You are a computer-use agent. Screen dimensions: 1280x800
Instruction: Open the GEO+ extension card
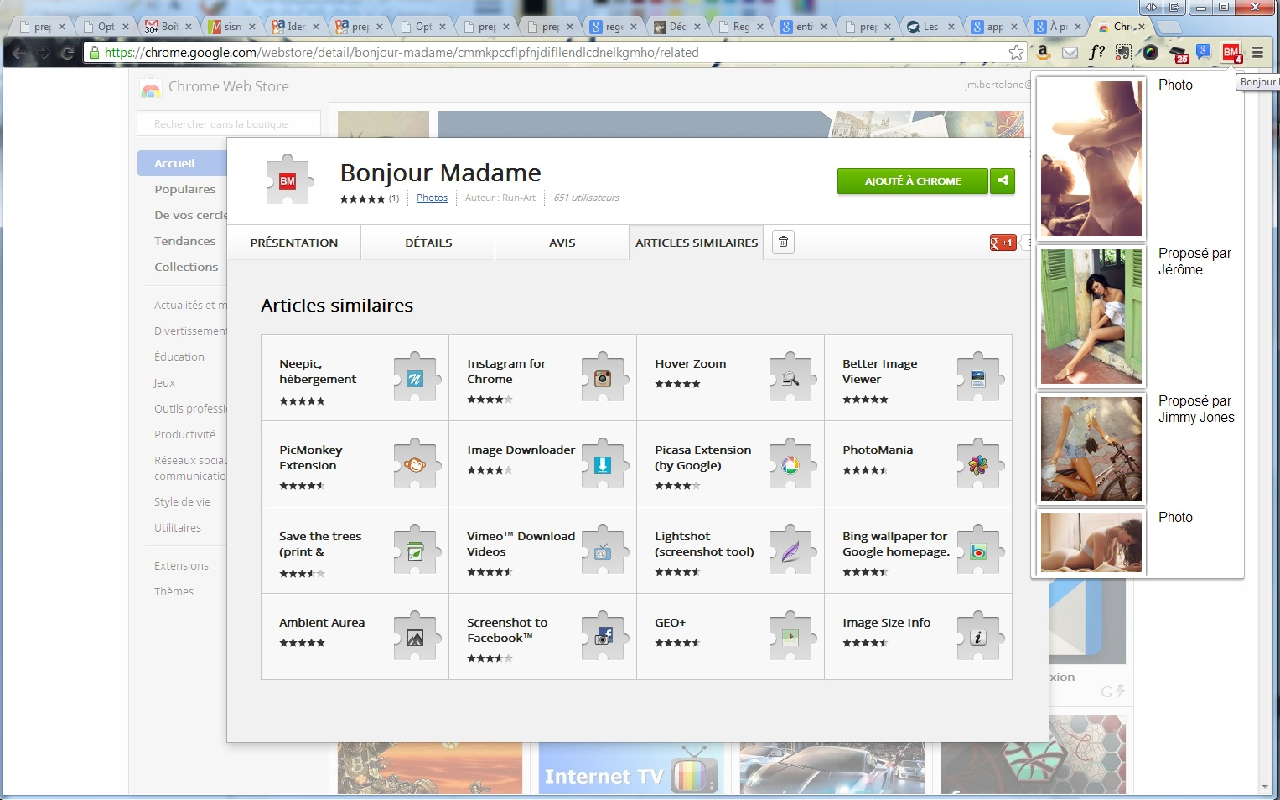click(730, 635)
